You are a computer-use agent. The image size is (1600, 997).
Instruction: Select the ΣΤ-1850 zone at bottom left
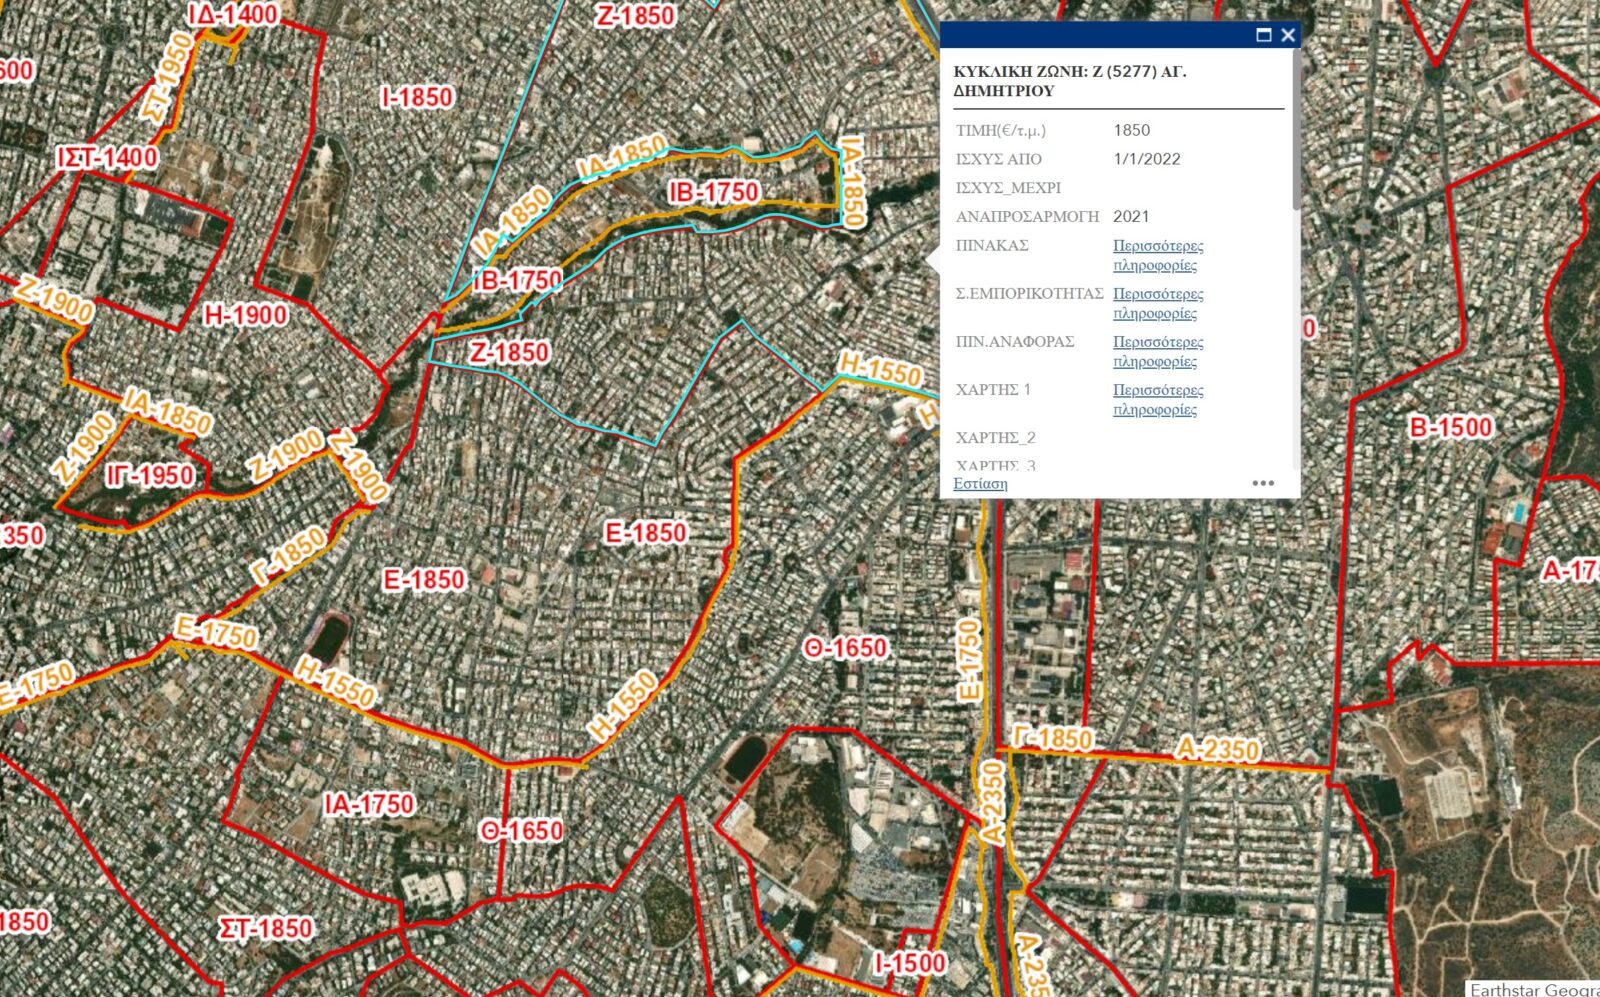point(266,929)
